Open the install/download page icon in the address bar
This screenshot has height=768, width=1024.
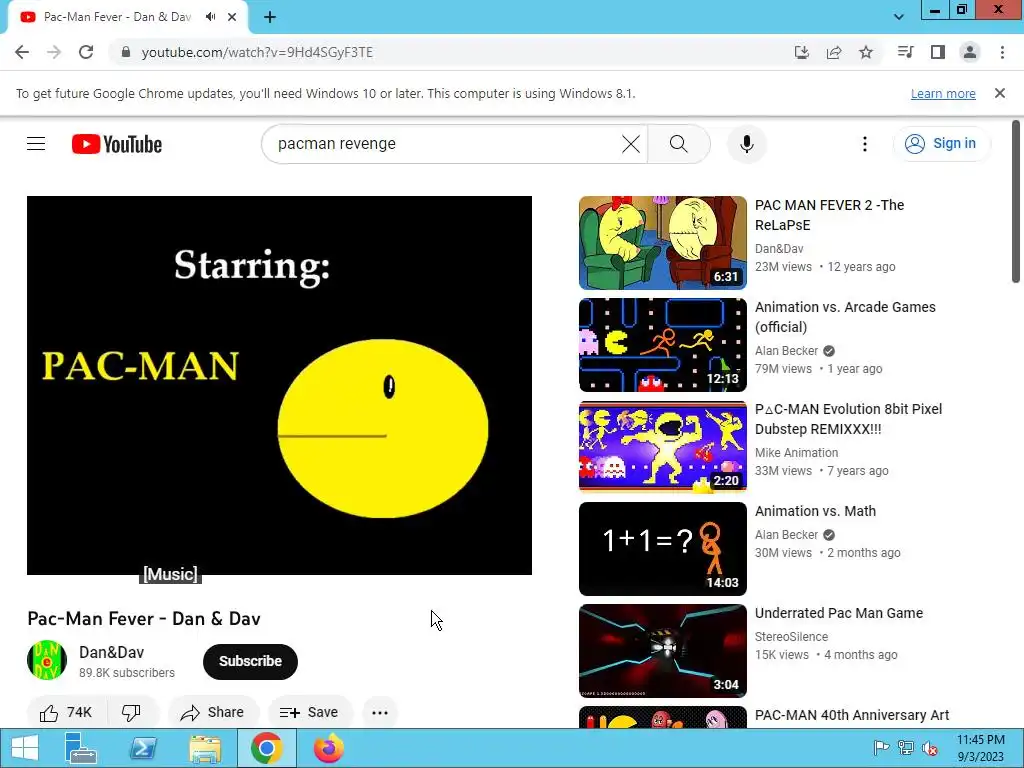[802, 52]
